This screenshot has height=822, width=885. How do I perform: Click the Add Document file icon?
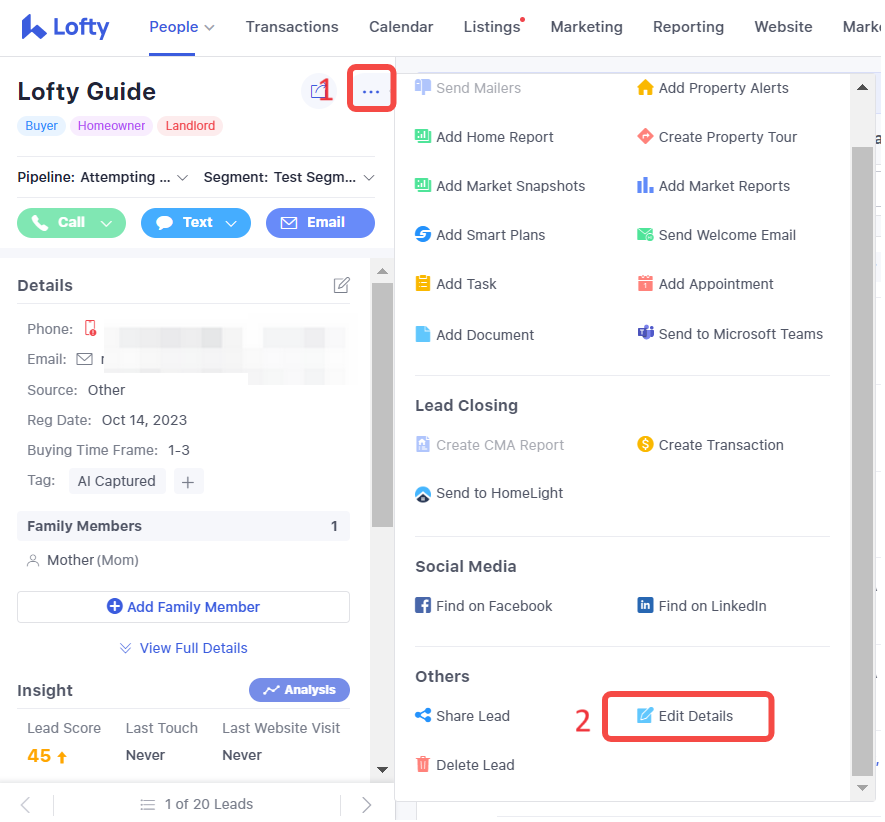[x=423, y=334]
